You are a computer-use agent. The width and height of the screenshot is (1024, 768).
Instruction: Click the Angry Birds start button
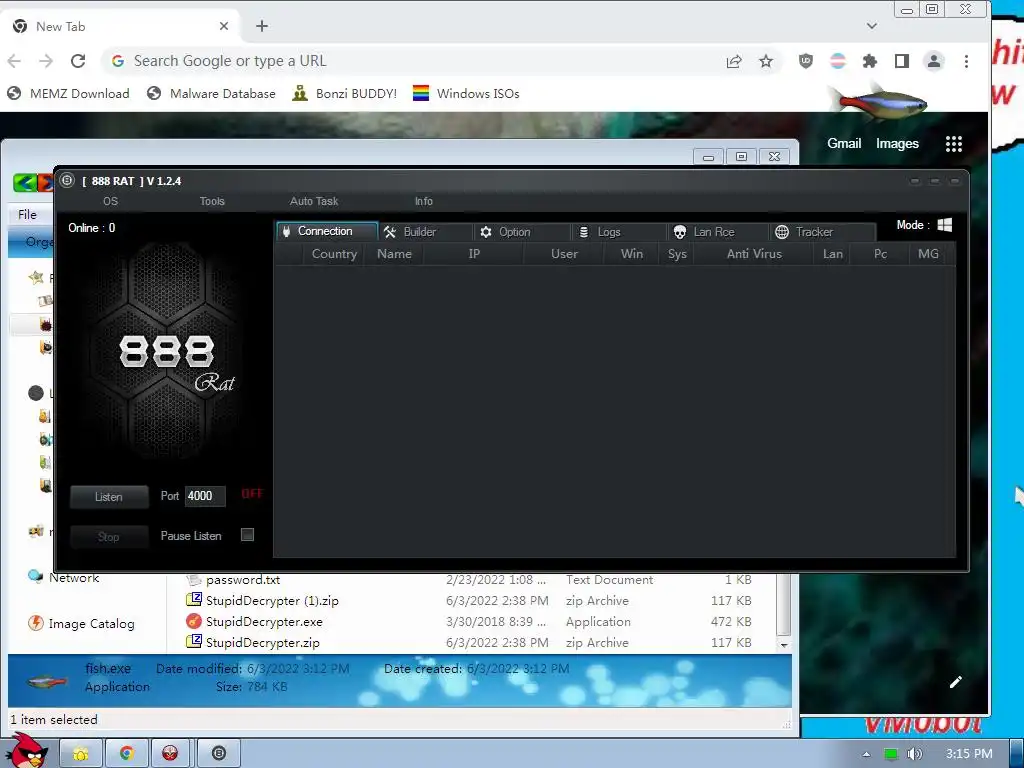[27, 750]
